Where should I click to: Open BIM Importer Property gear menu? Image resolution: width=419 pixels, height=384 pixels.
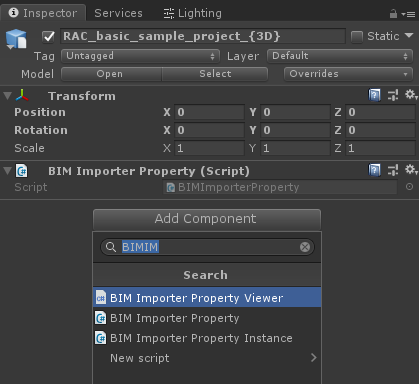click(411, 170)
